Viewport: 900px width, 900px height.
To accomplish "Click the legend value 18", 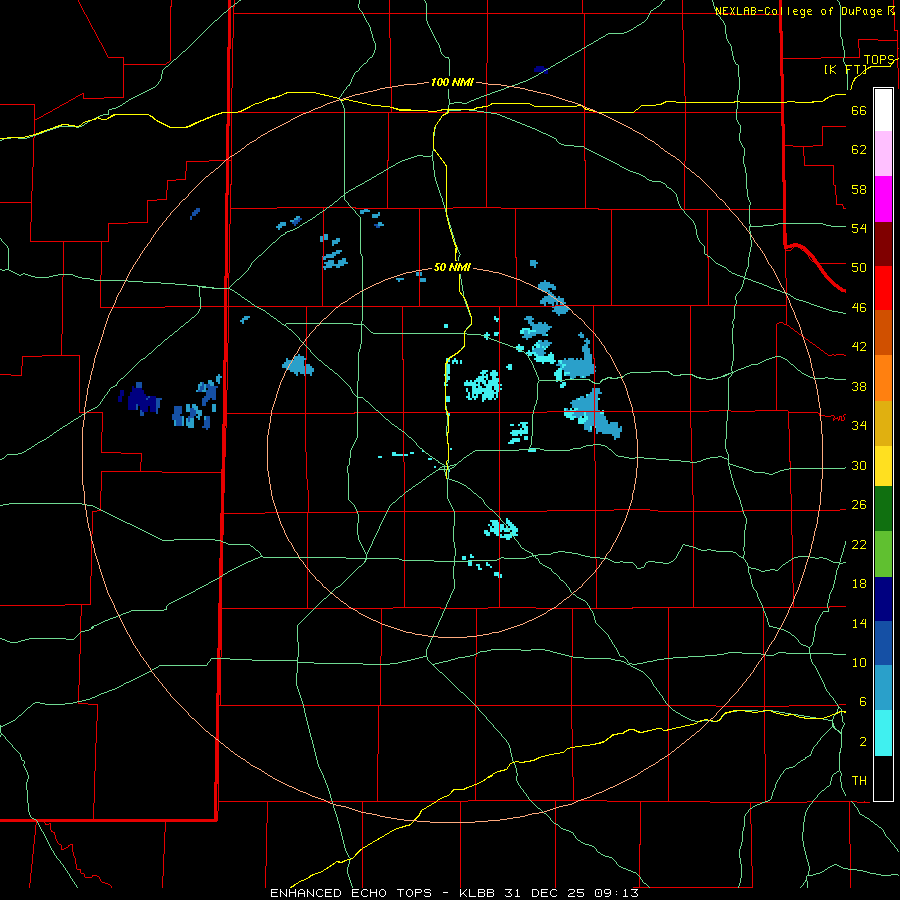I will (x=859, y=584).
